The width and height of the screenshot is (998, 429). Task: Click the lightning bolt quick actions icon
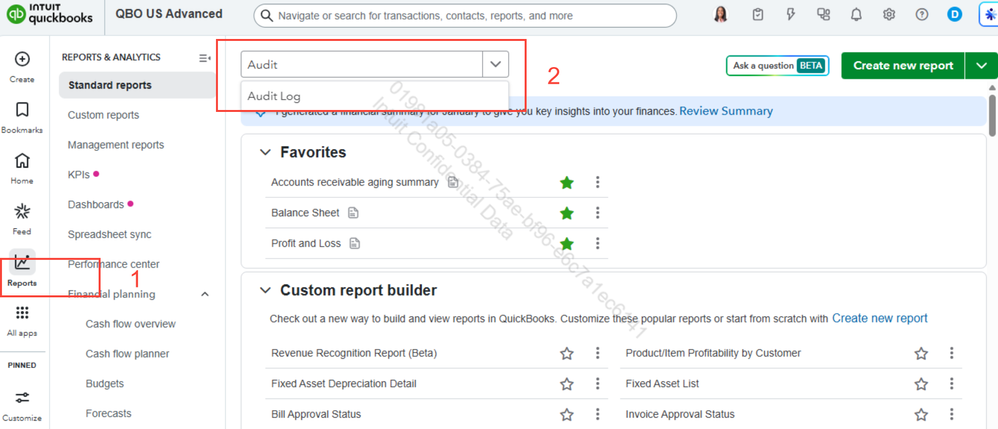point(791,15)
